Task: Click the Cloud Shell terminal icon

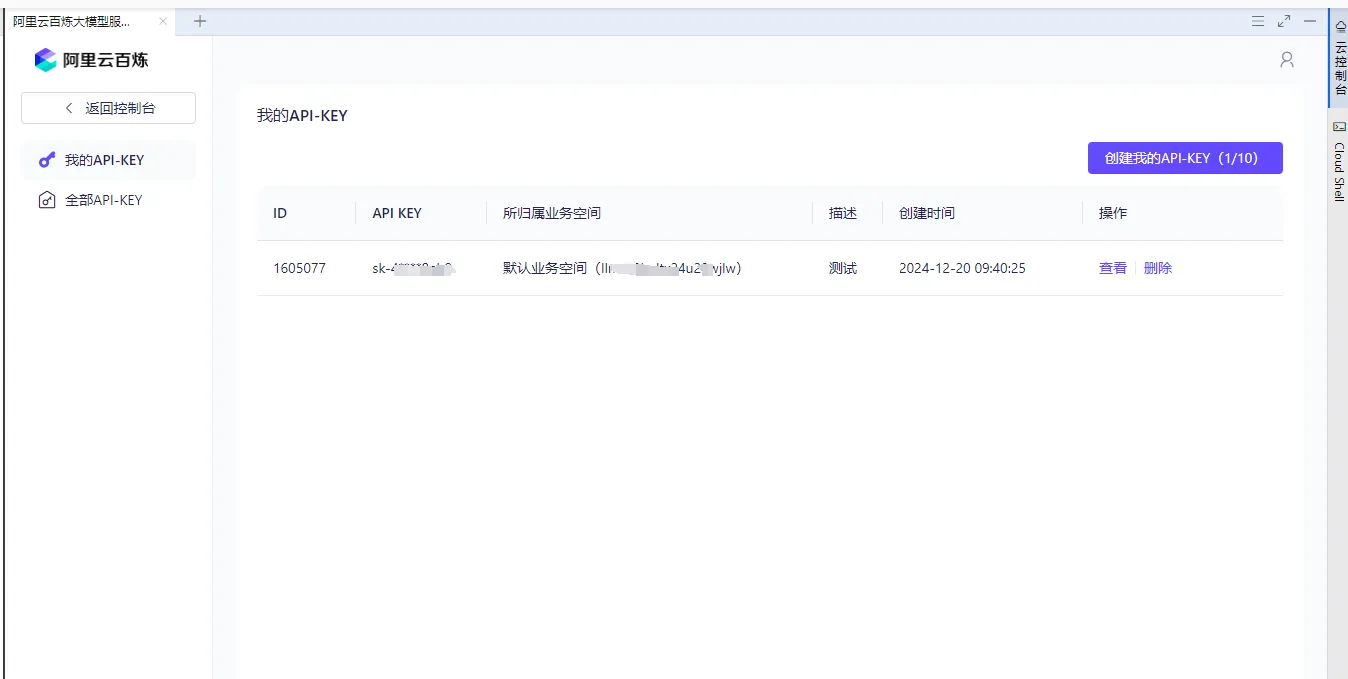Action: 1339,126
